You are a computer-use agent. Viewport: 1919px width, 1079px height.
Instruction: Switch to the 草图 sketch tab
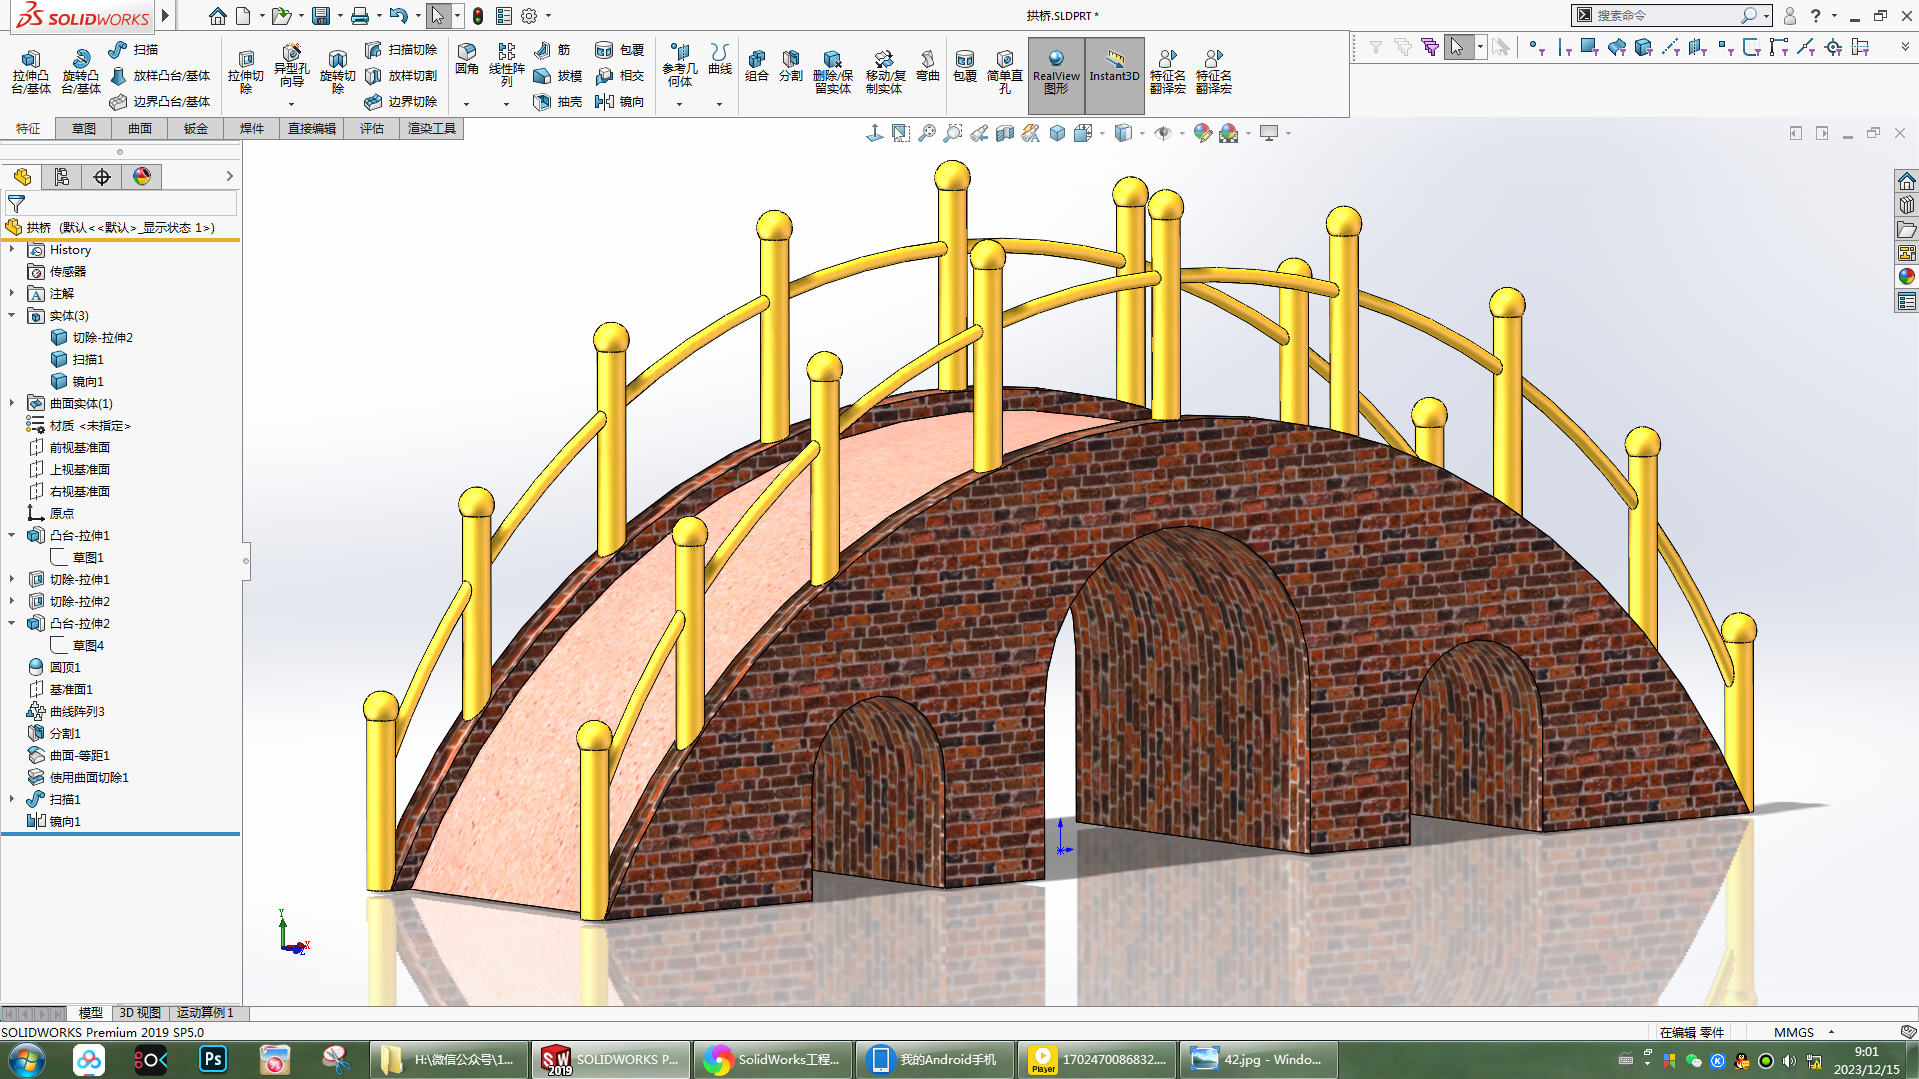pyautogui.click(x=83, y=128)
